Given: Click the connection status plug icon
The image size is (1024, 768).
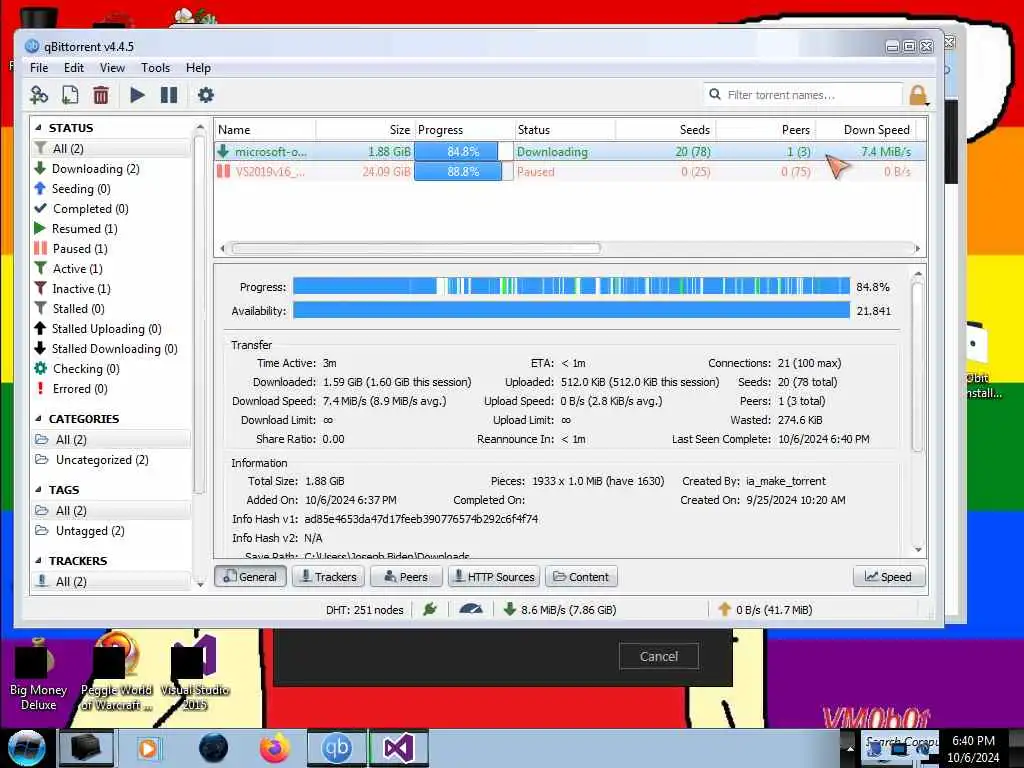Looking at the screenshot, I should (x=430, y=609).
